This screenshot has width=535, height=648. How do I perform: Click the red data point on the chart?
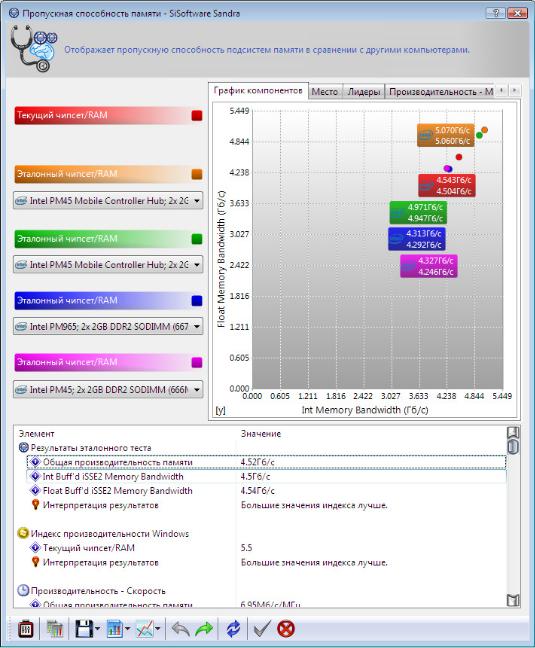tap(459, 157)
